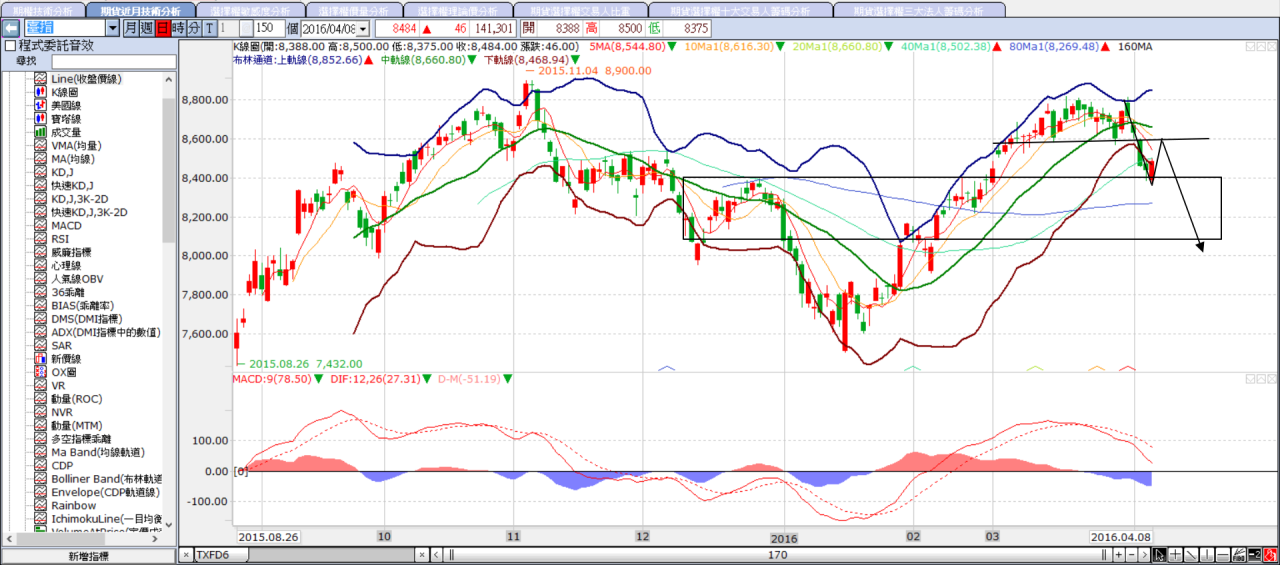
Task: Toggle weekly (週) period button
Action: [x=147, y=29]
